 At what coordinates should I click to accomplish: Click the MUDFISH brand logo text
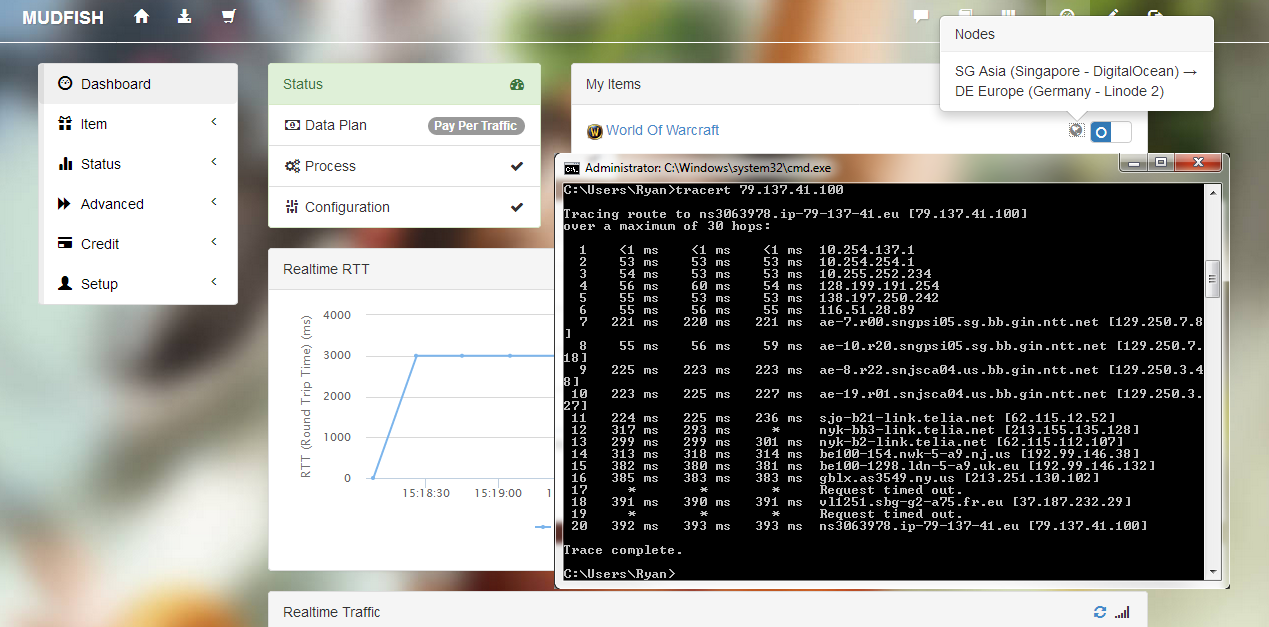[63, 18]
